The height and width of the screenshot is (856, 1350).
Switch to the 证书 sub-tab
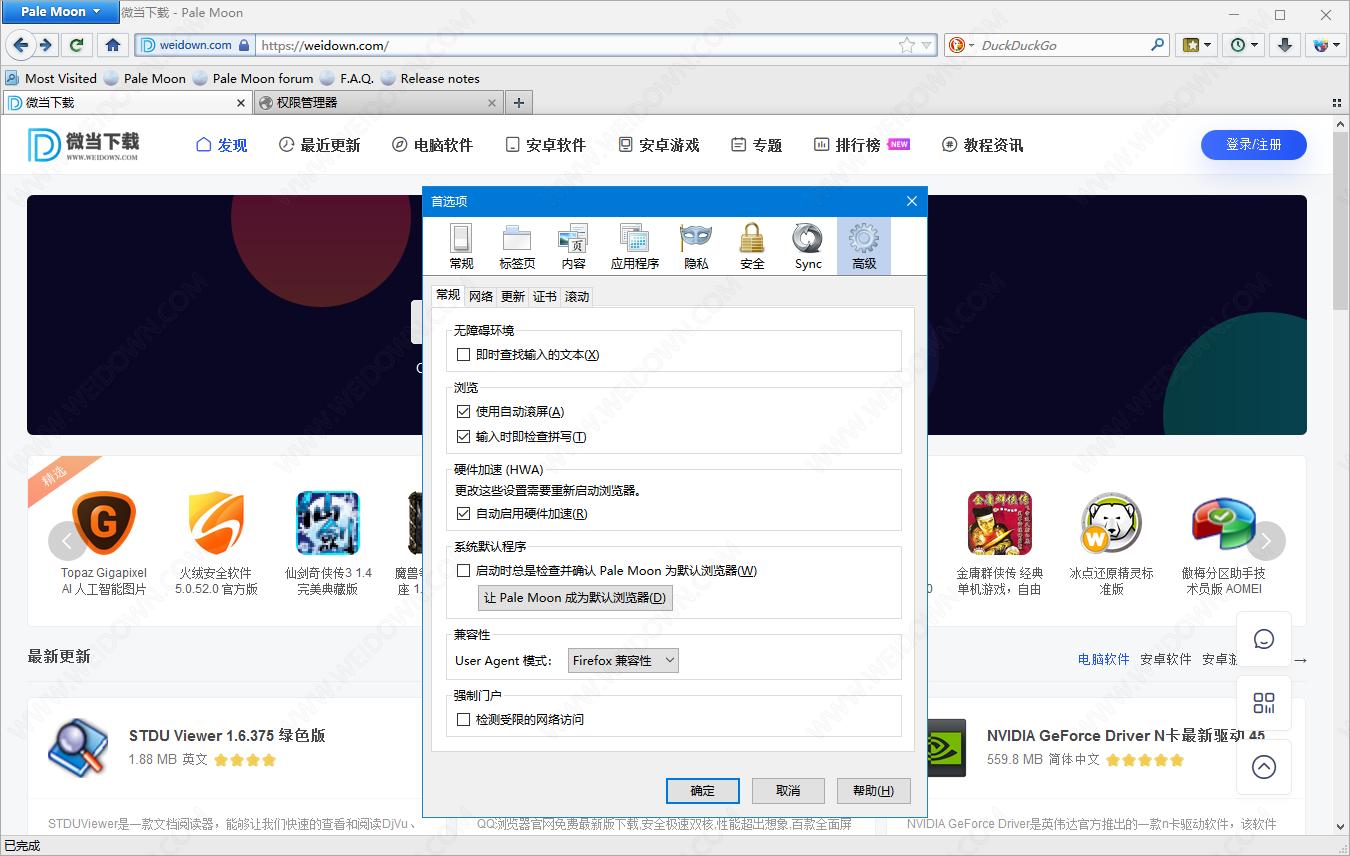pyautogui.click(x=545, y=296)
